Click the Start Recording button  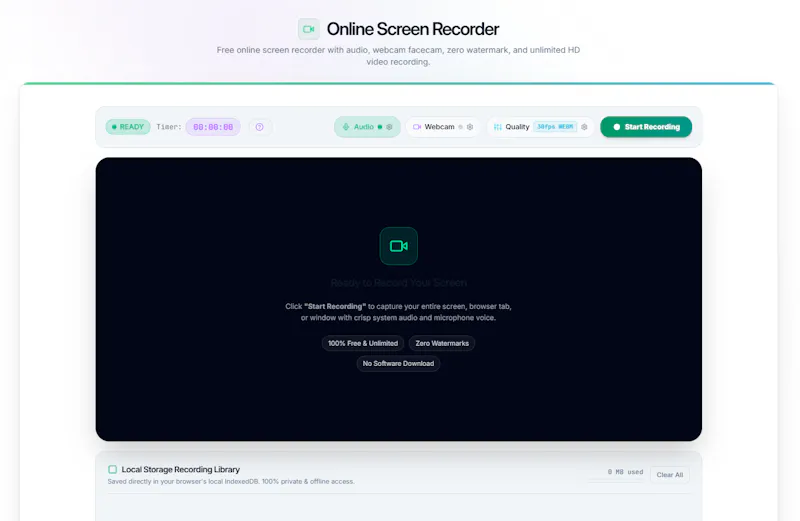pos(646,127)
